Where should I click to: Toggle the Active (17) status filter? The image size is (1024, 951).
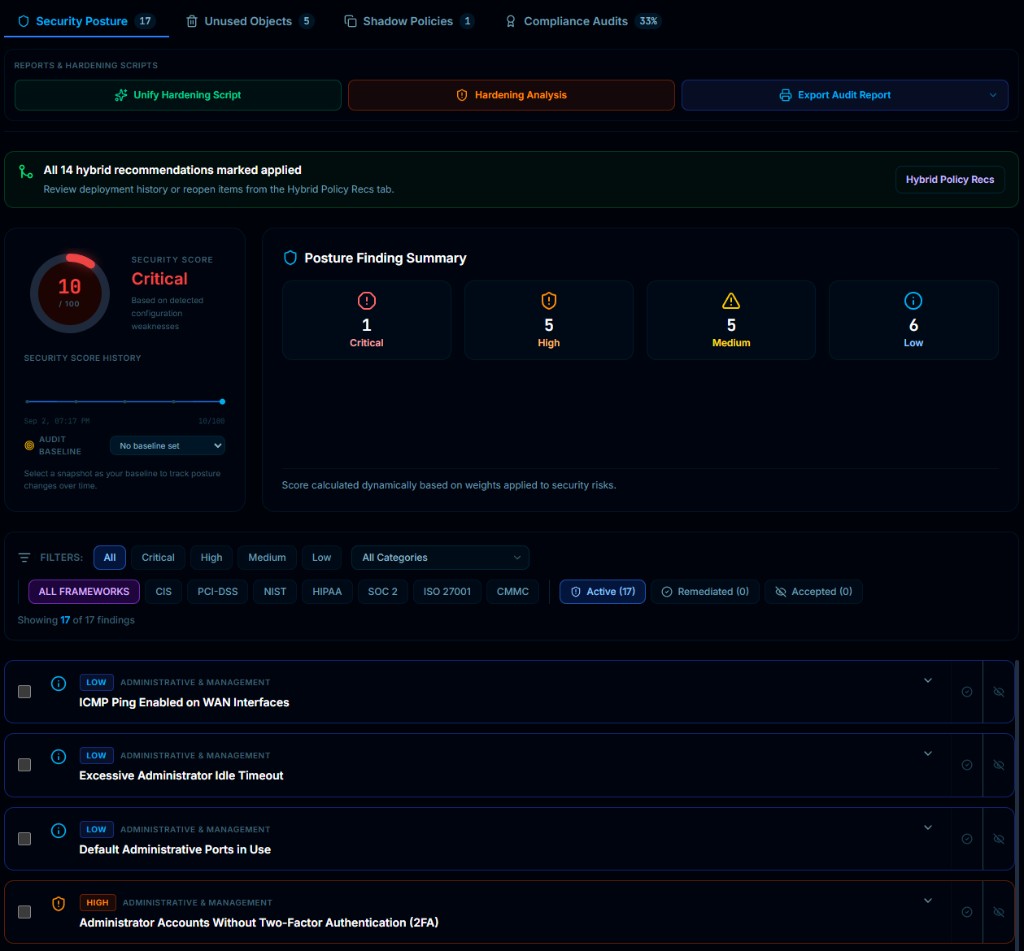(602, 591)
